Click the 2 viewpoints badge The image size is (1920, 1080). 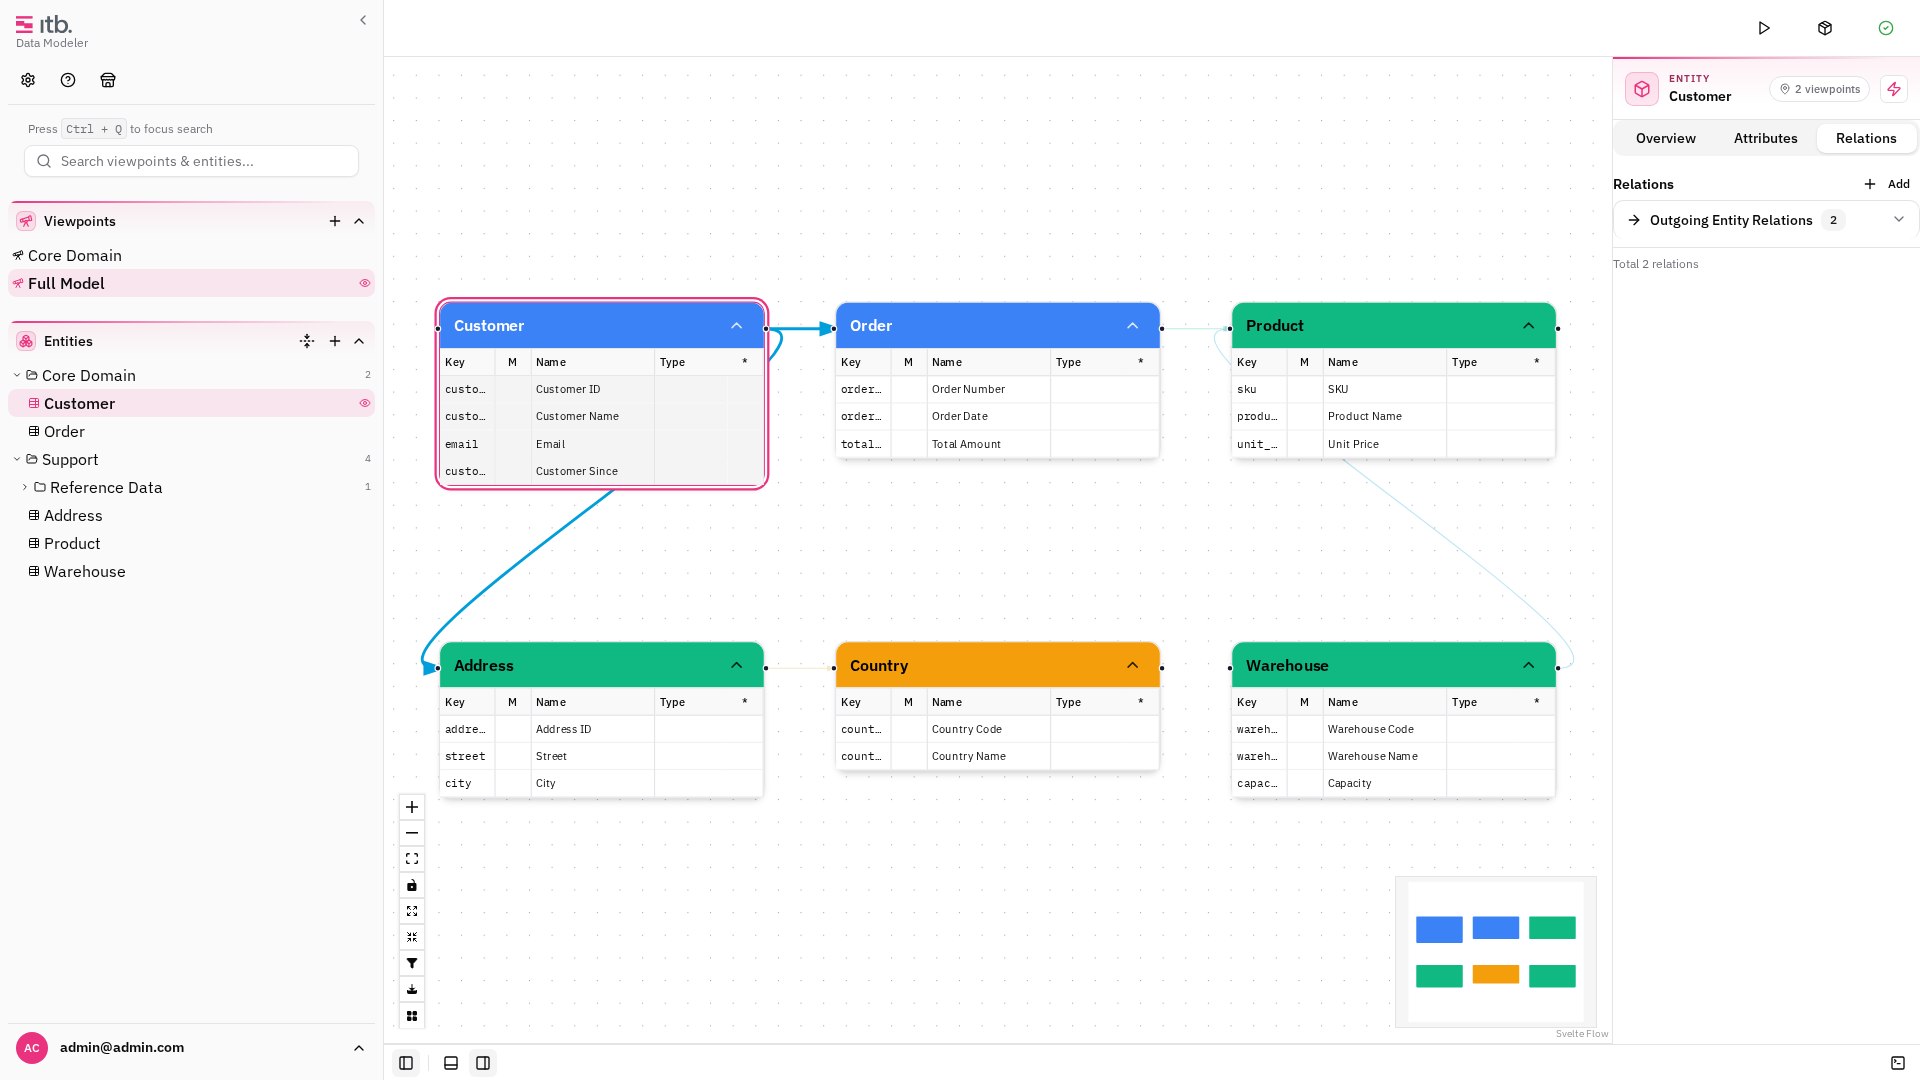pyautogui.click(x=1819, y=89)
